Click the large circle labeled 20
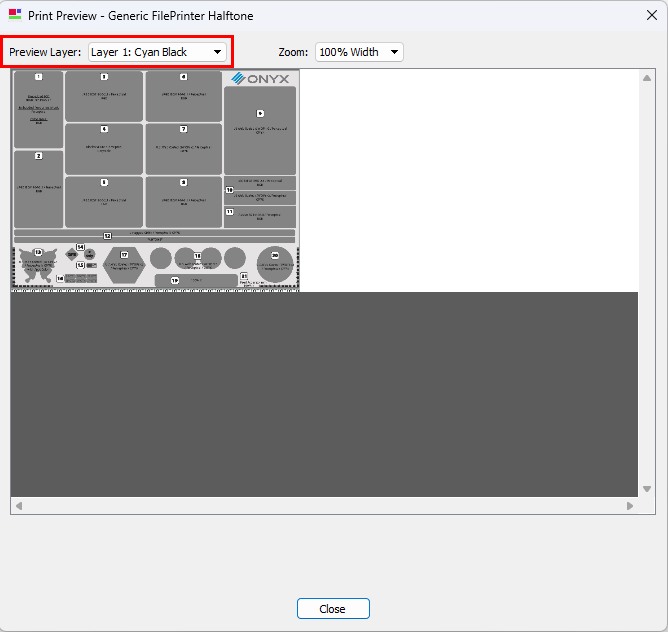This screenshot has height=632, width=668. (x=274, y=263)
